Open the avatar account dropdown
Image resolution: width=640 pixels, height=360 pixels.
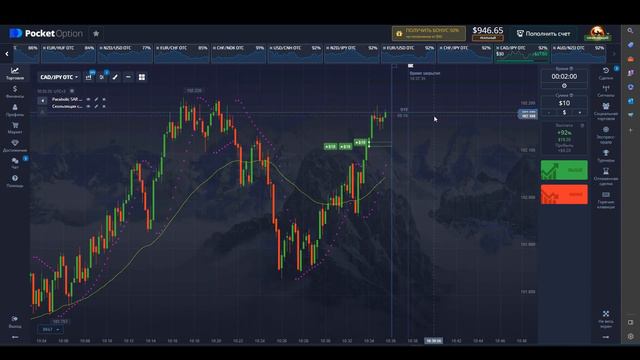598,33
